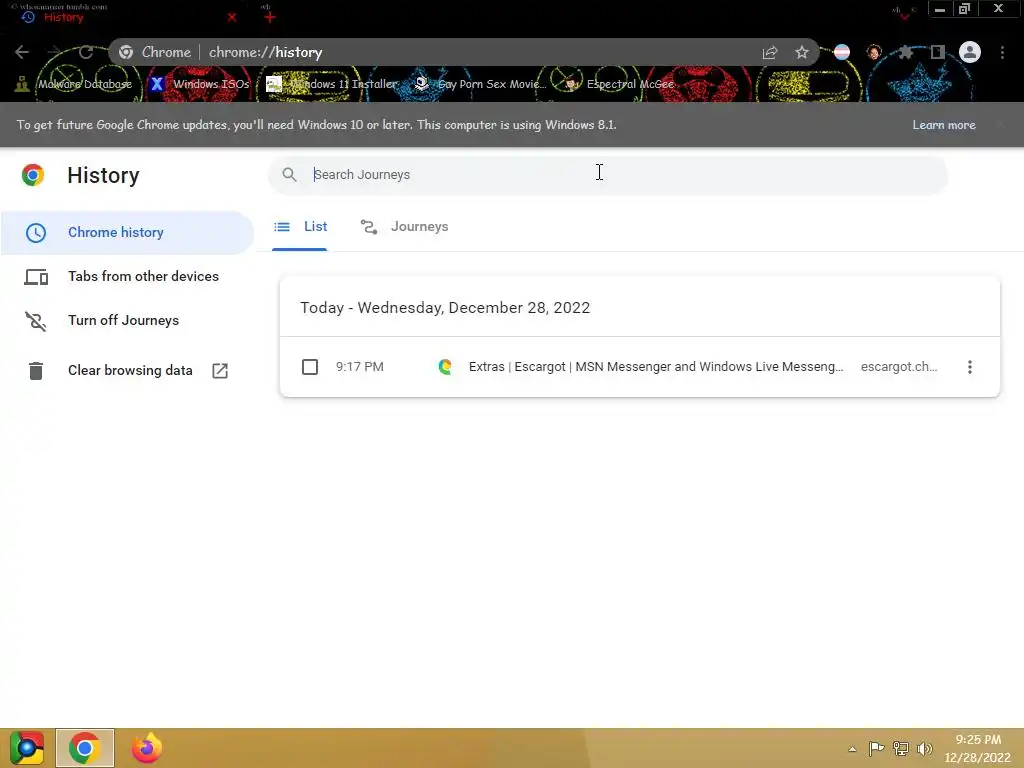
Task: Click the trash icon beside Clear browsing data
Action: coord(36,370)
